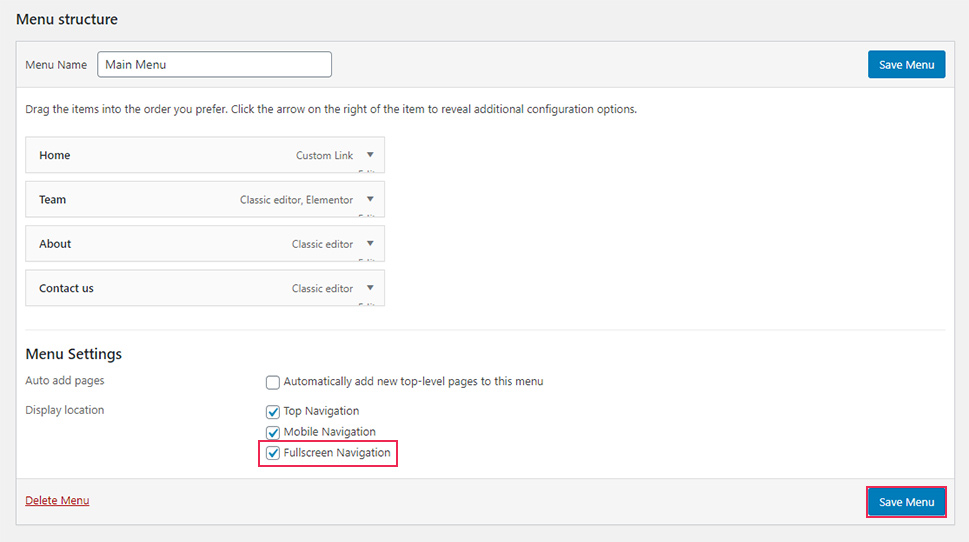
Task: Toggle the Fullscreen Navigation checkbox
Action: 273,453
